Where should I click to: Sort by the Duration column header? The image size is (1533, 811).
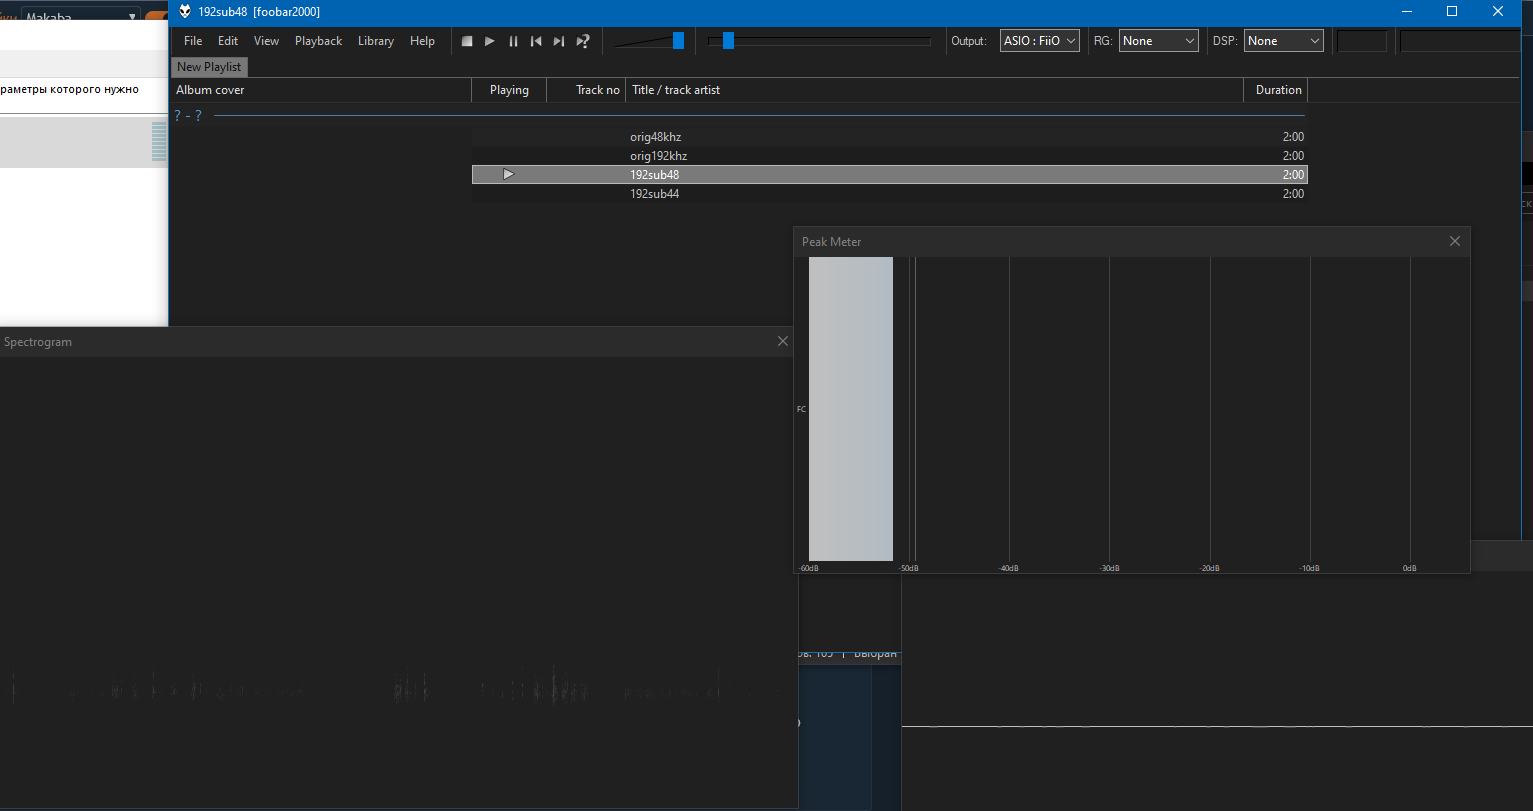pyautogui.click(x=1278, y=90)
